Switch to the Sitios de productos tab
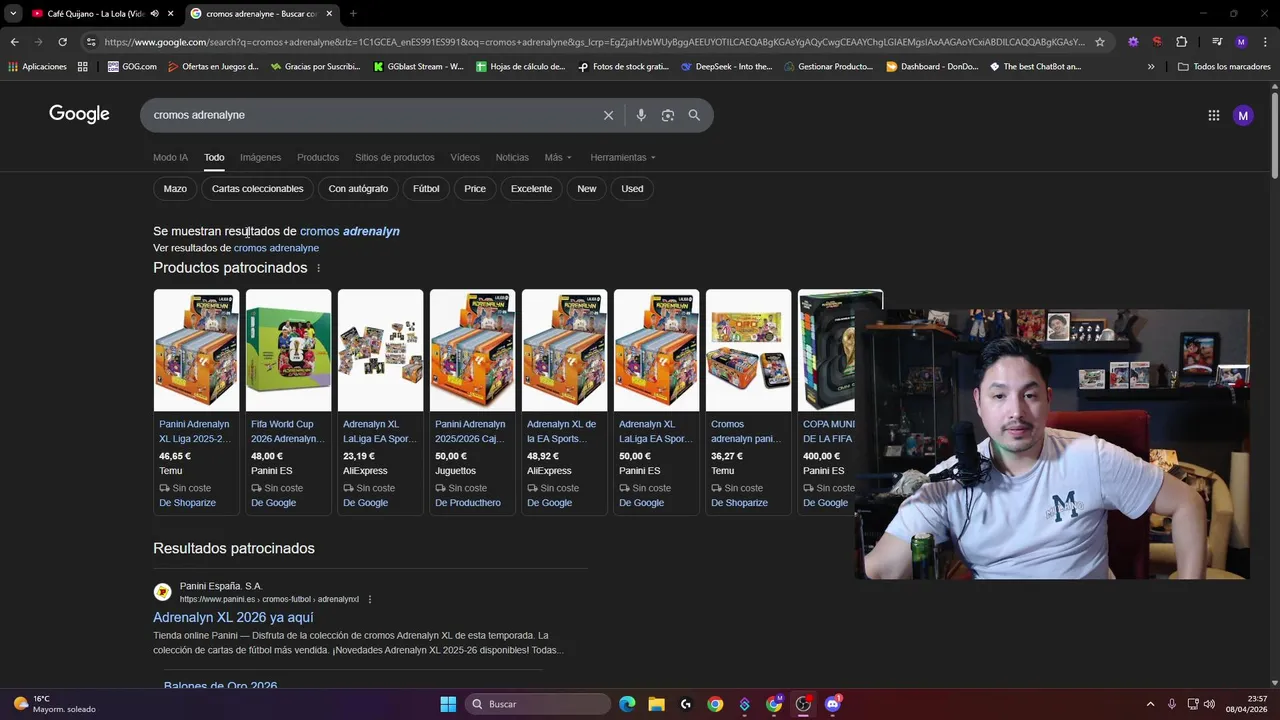This screenshot has height=720, width=1280. point(394,157)
